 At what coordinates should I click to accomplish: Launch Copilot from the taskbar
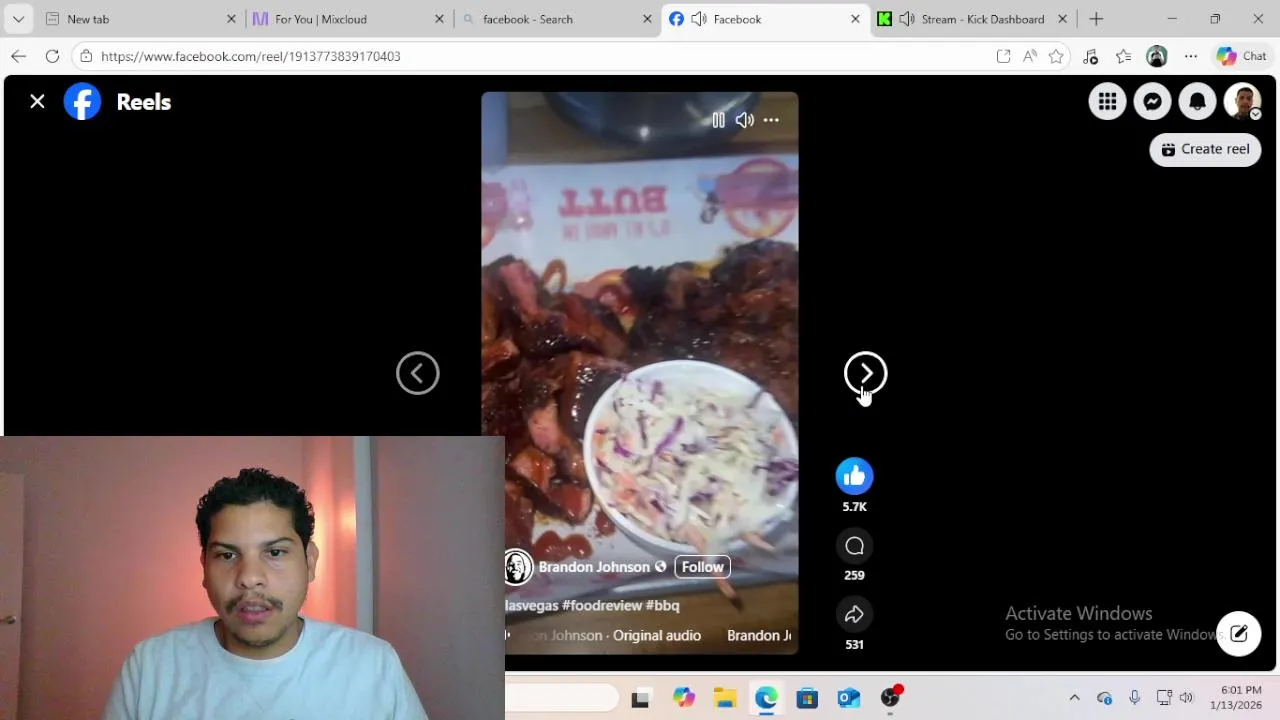pyautogui.click(x=683, y=698)
